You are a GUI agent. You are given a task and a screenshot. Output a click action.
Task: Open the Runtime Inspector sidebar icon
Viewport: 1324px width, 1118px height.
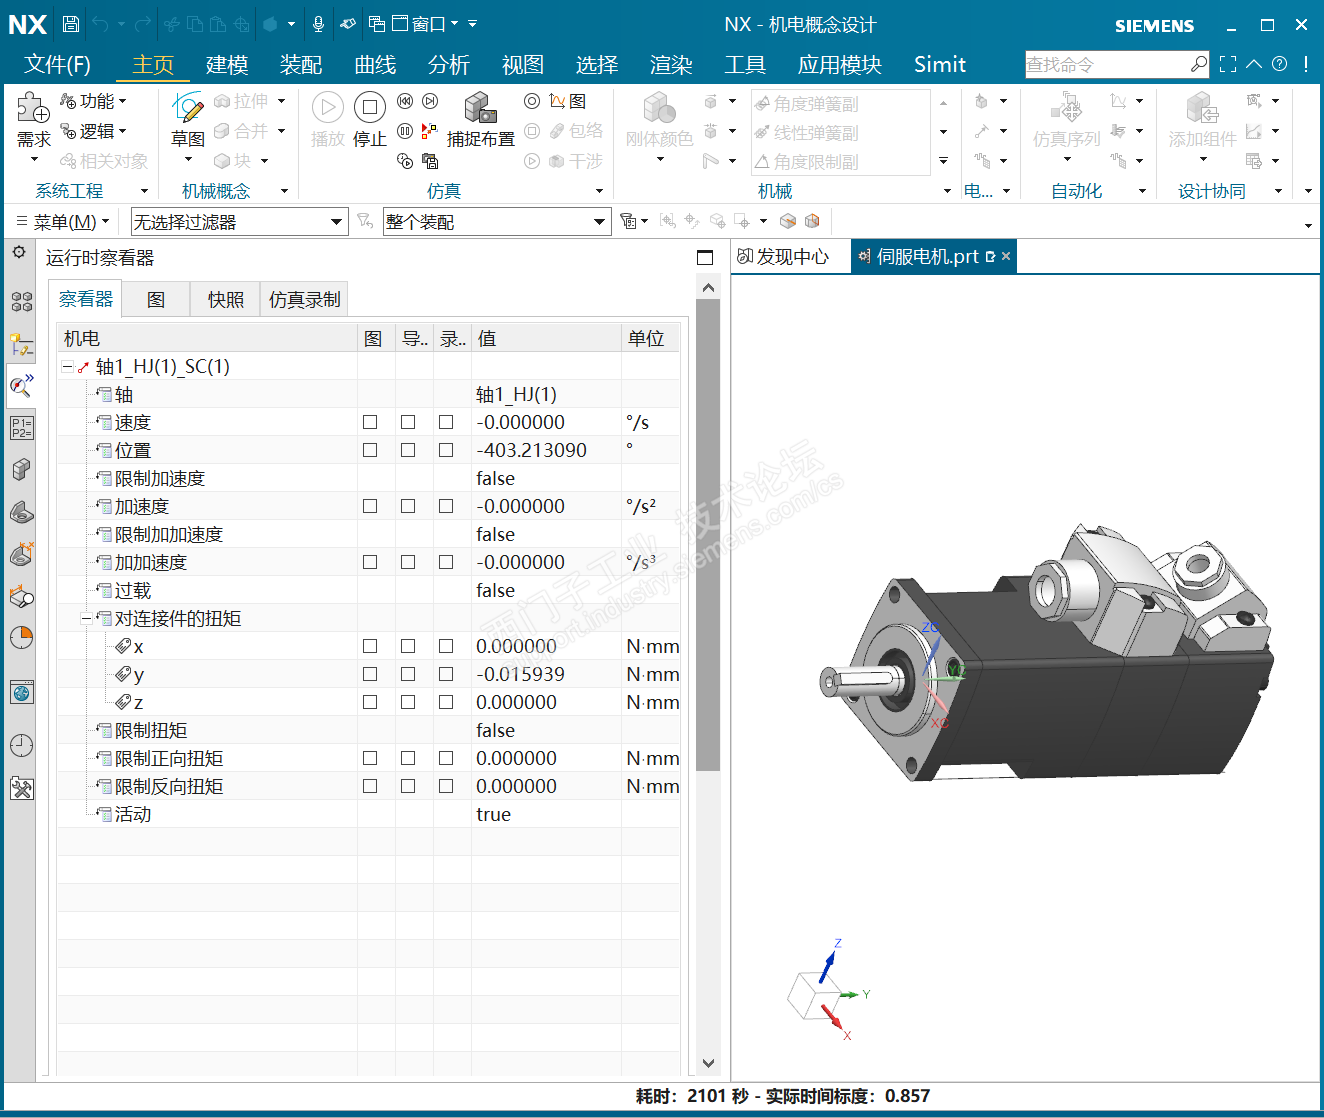pos(21,385)
